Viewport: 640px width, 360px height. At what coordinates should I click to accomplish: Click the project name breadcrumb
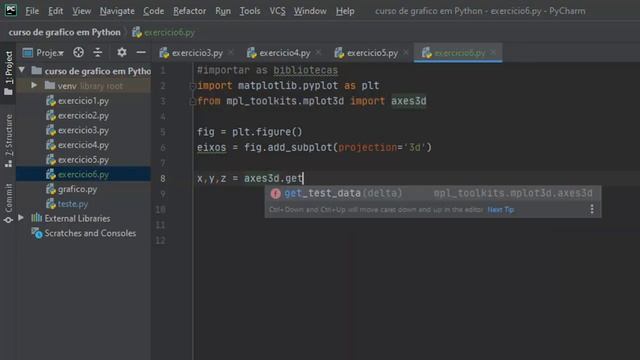(64, 32)
